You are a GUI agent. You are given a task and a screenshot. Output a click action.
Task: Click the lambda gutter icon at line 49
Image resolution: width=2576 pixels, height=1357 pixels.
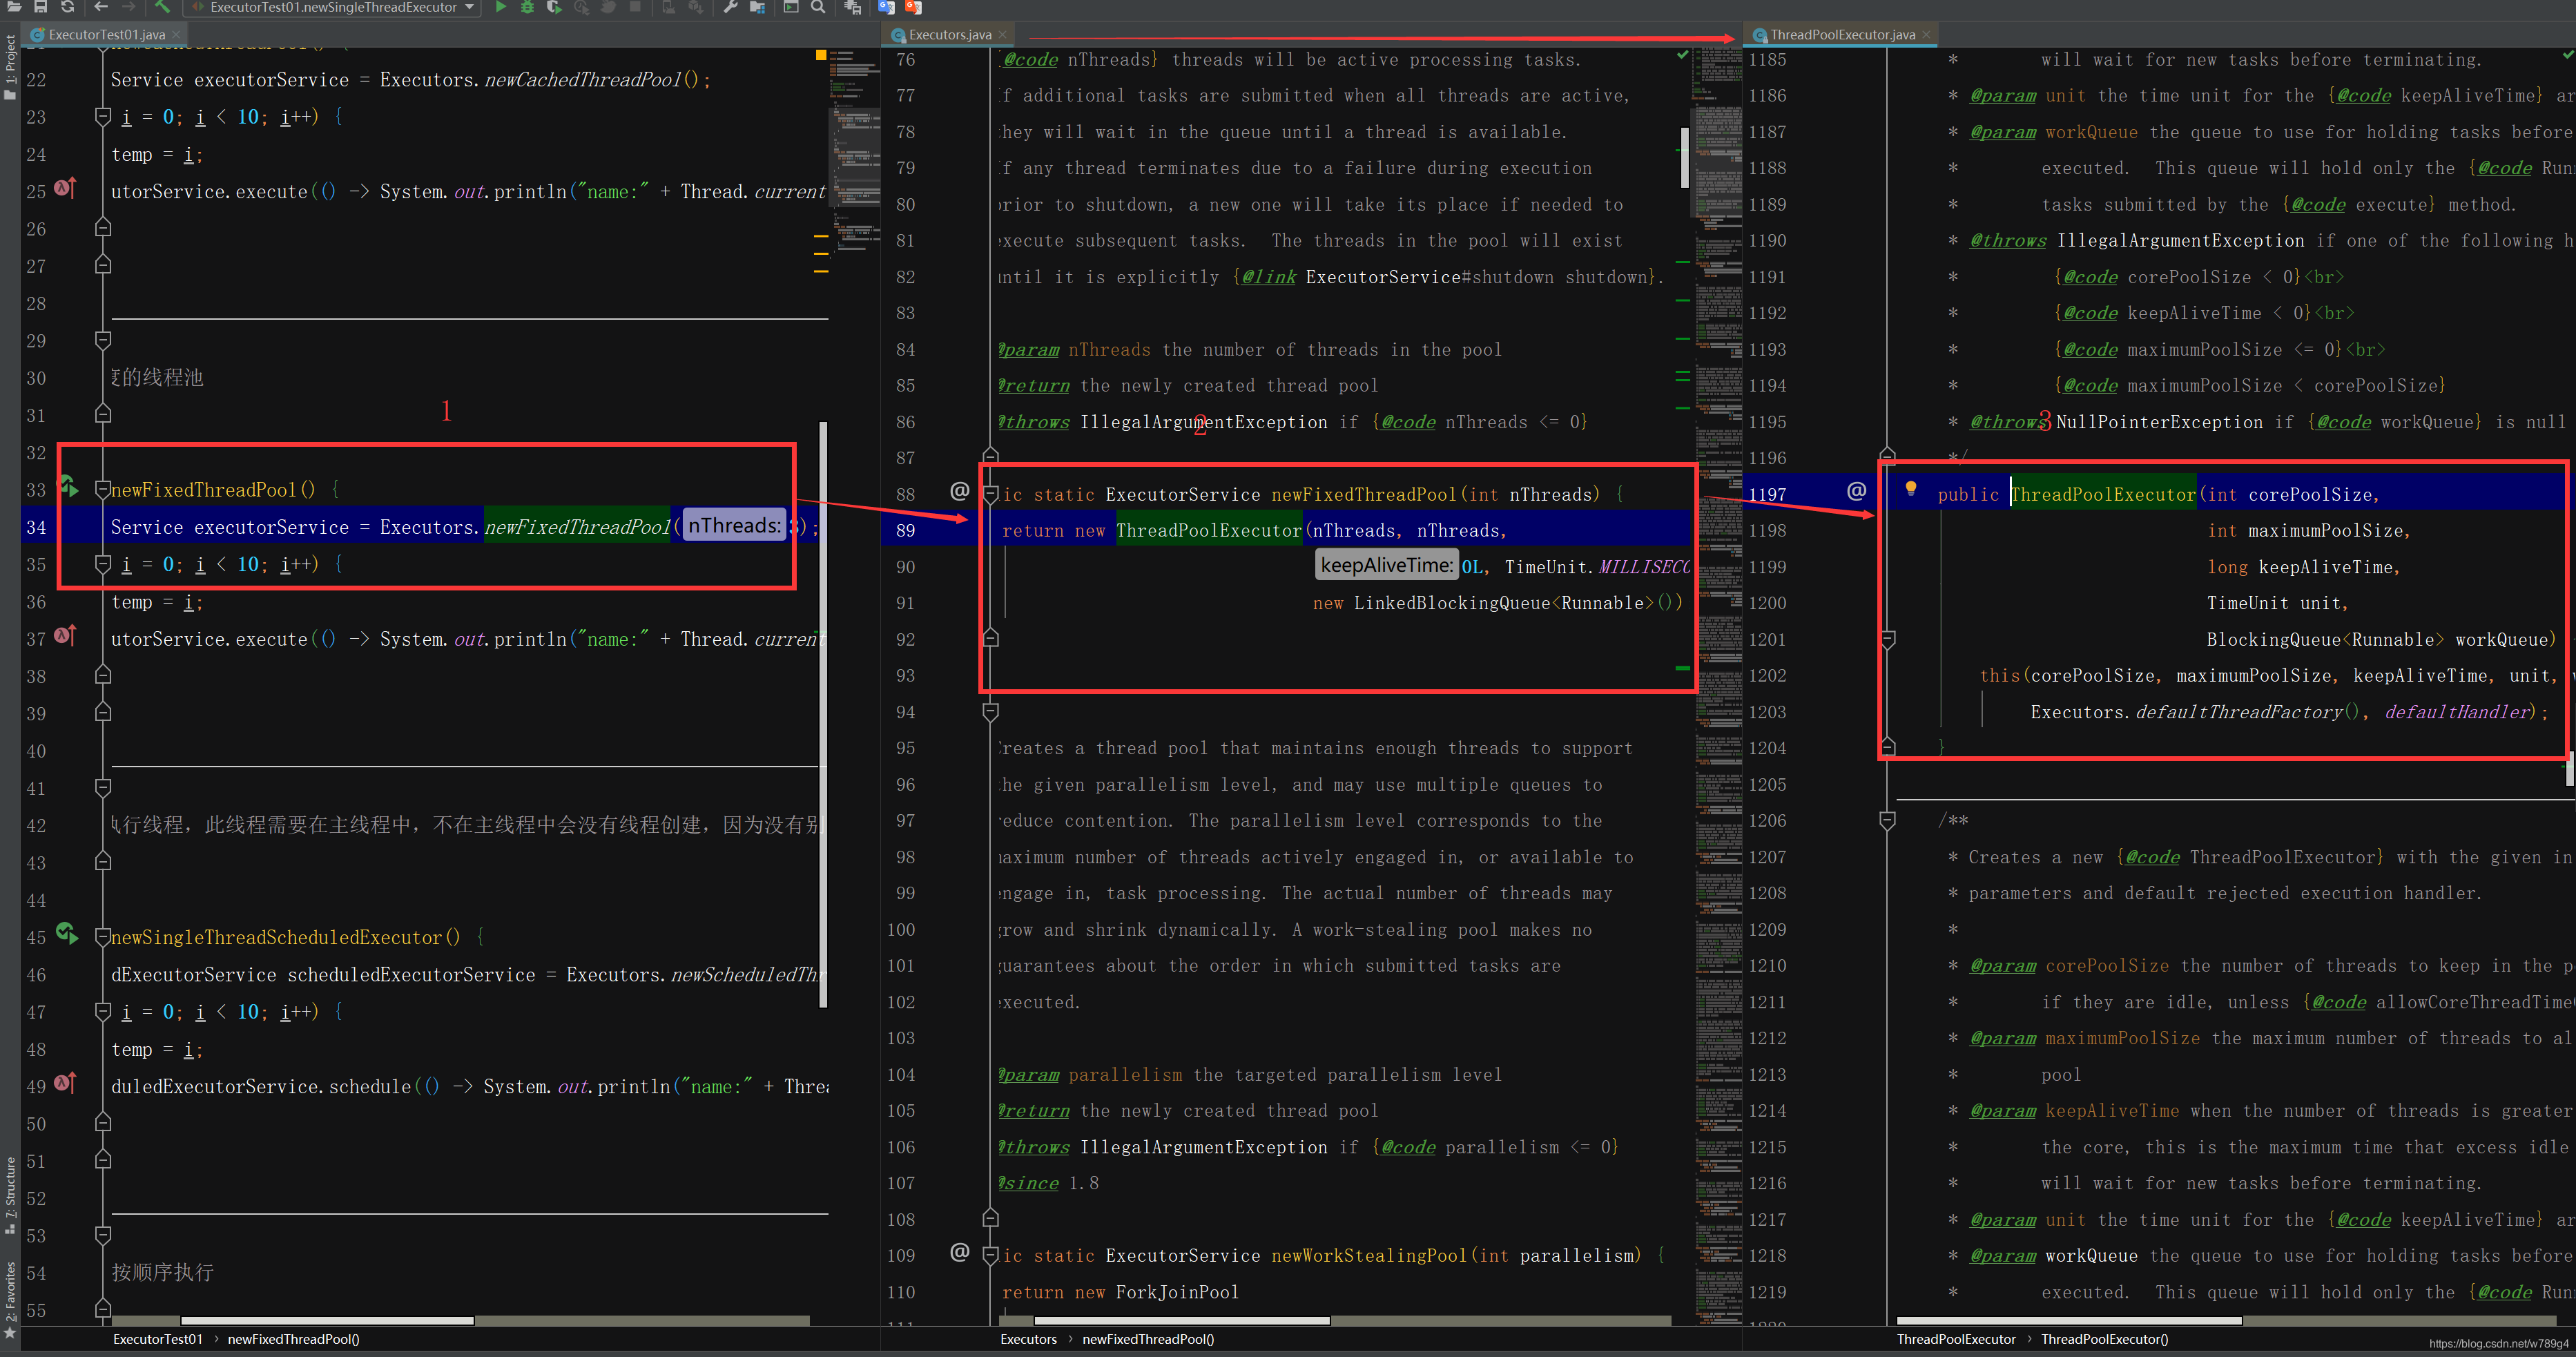(66, 1083)
